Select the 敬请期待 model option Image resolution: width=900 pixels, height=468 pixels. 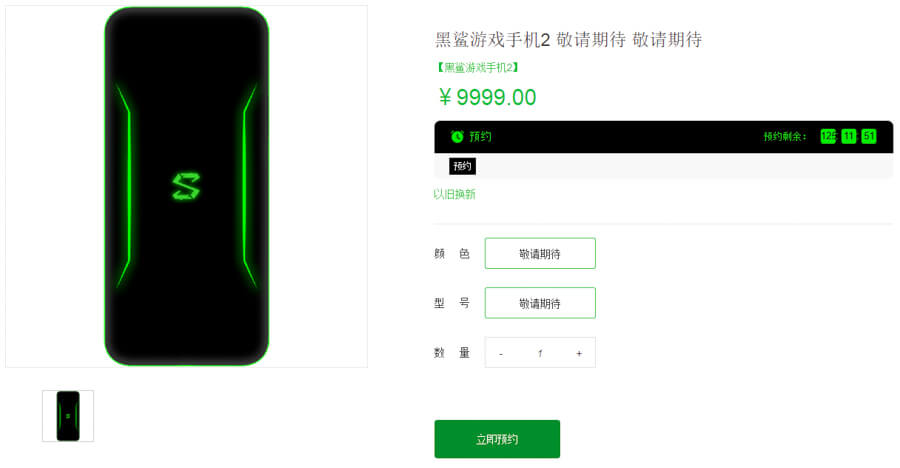tap(540, 303)
